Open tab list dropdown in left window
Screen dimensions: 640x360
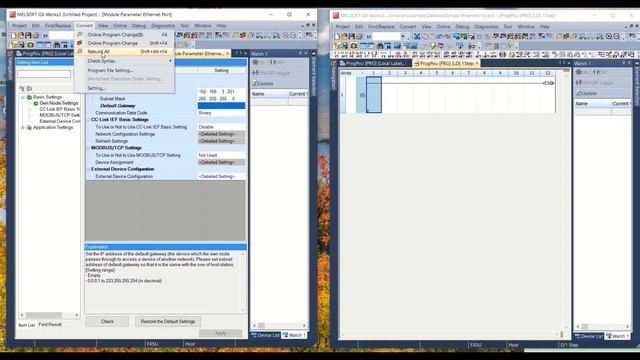click(x=245, y=53)
